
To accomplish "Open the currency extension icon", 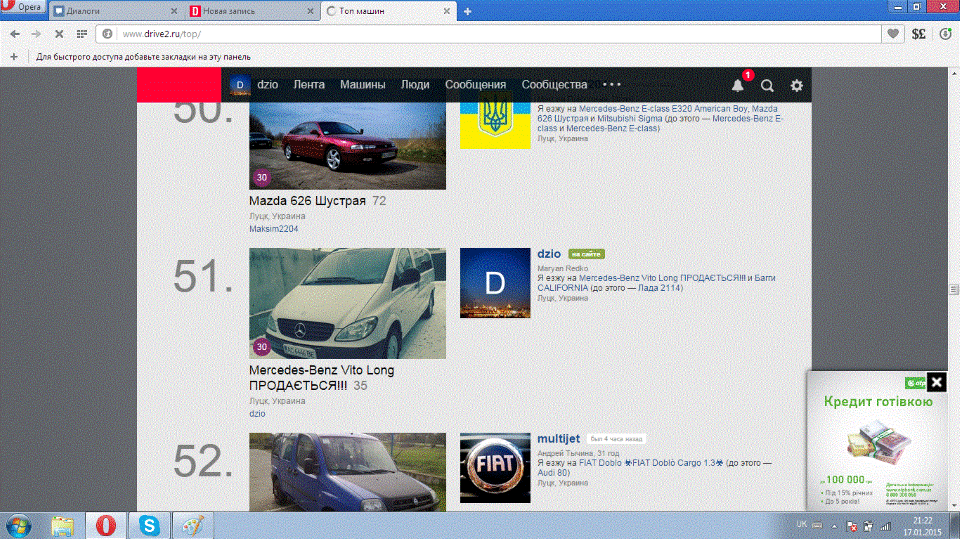I will click(919, 34).
